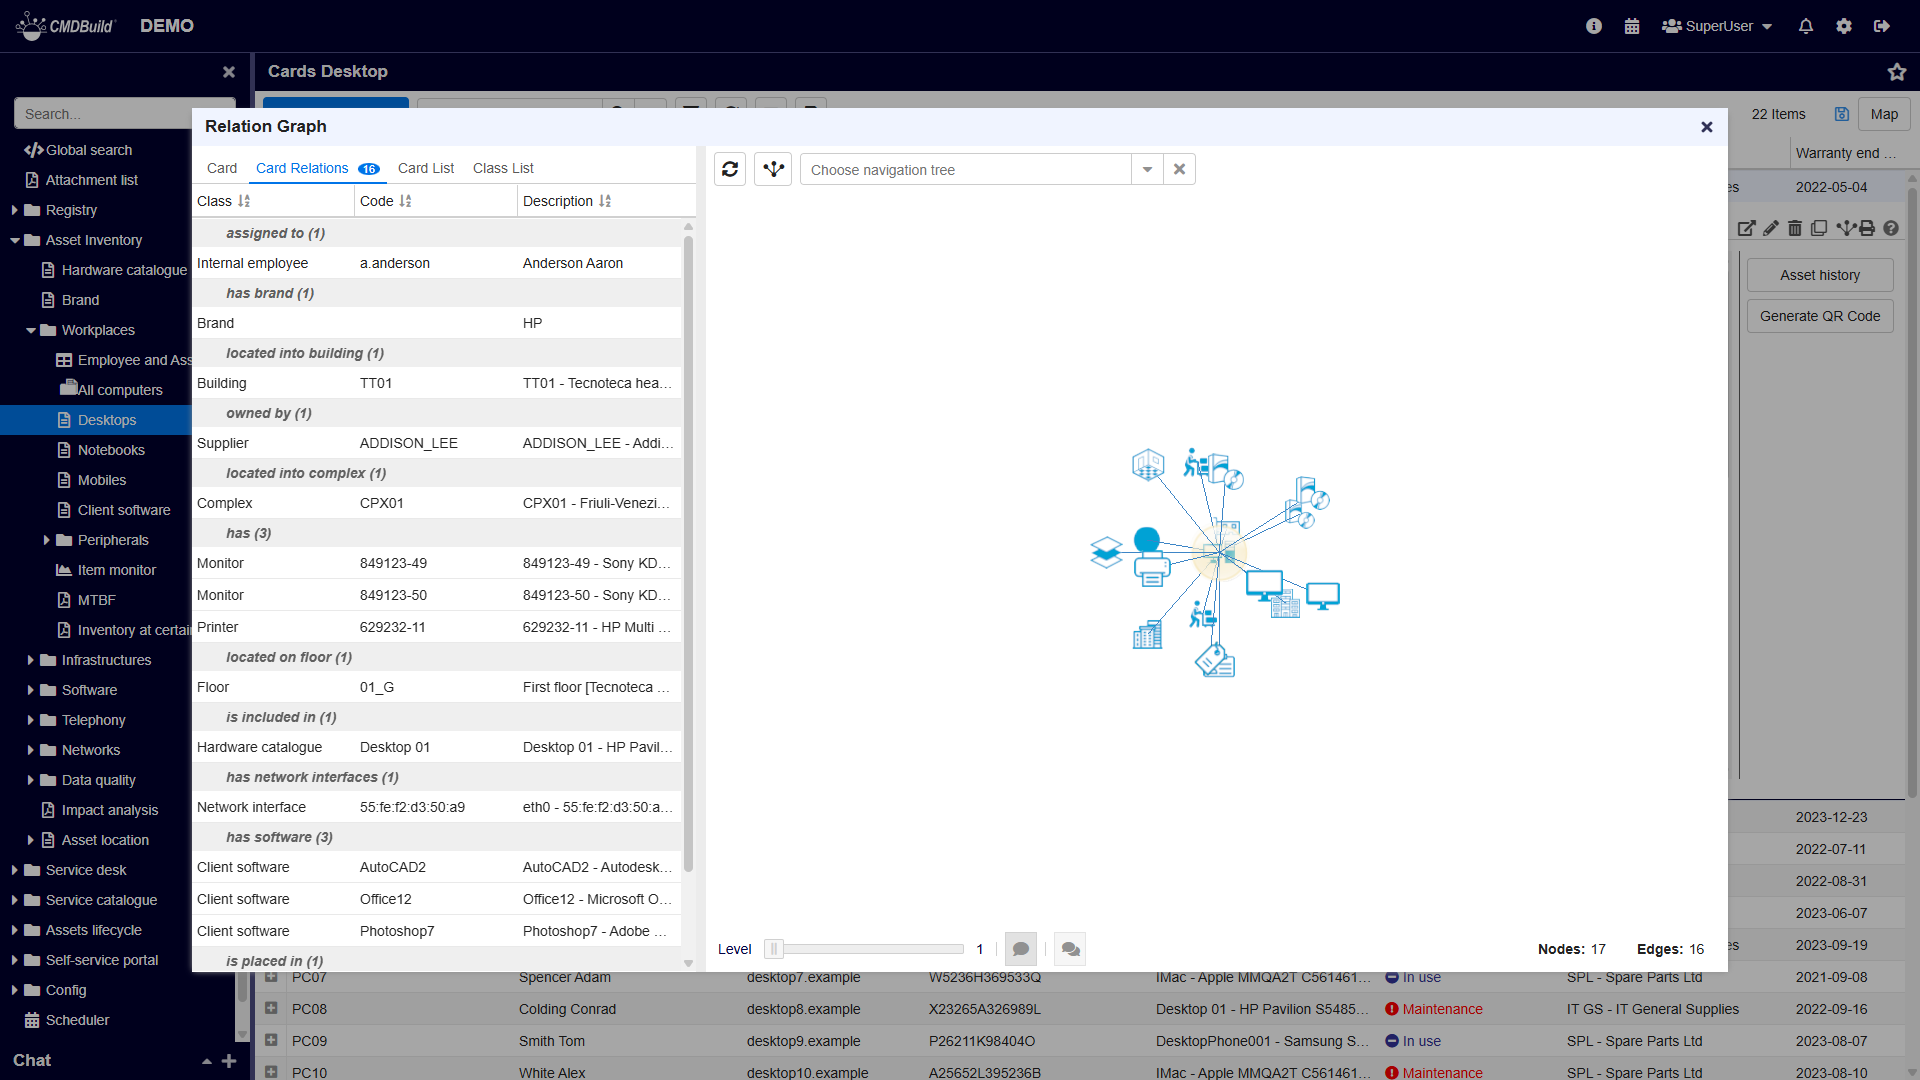Toggle all nodes labels button
The width and height of the screenshot is (1920, 1080).
(x=1070, y=949)
